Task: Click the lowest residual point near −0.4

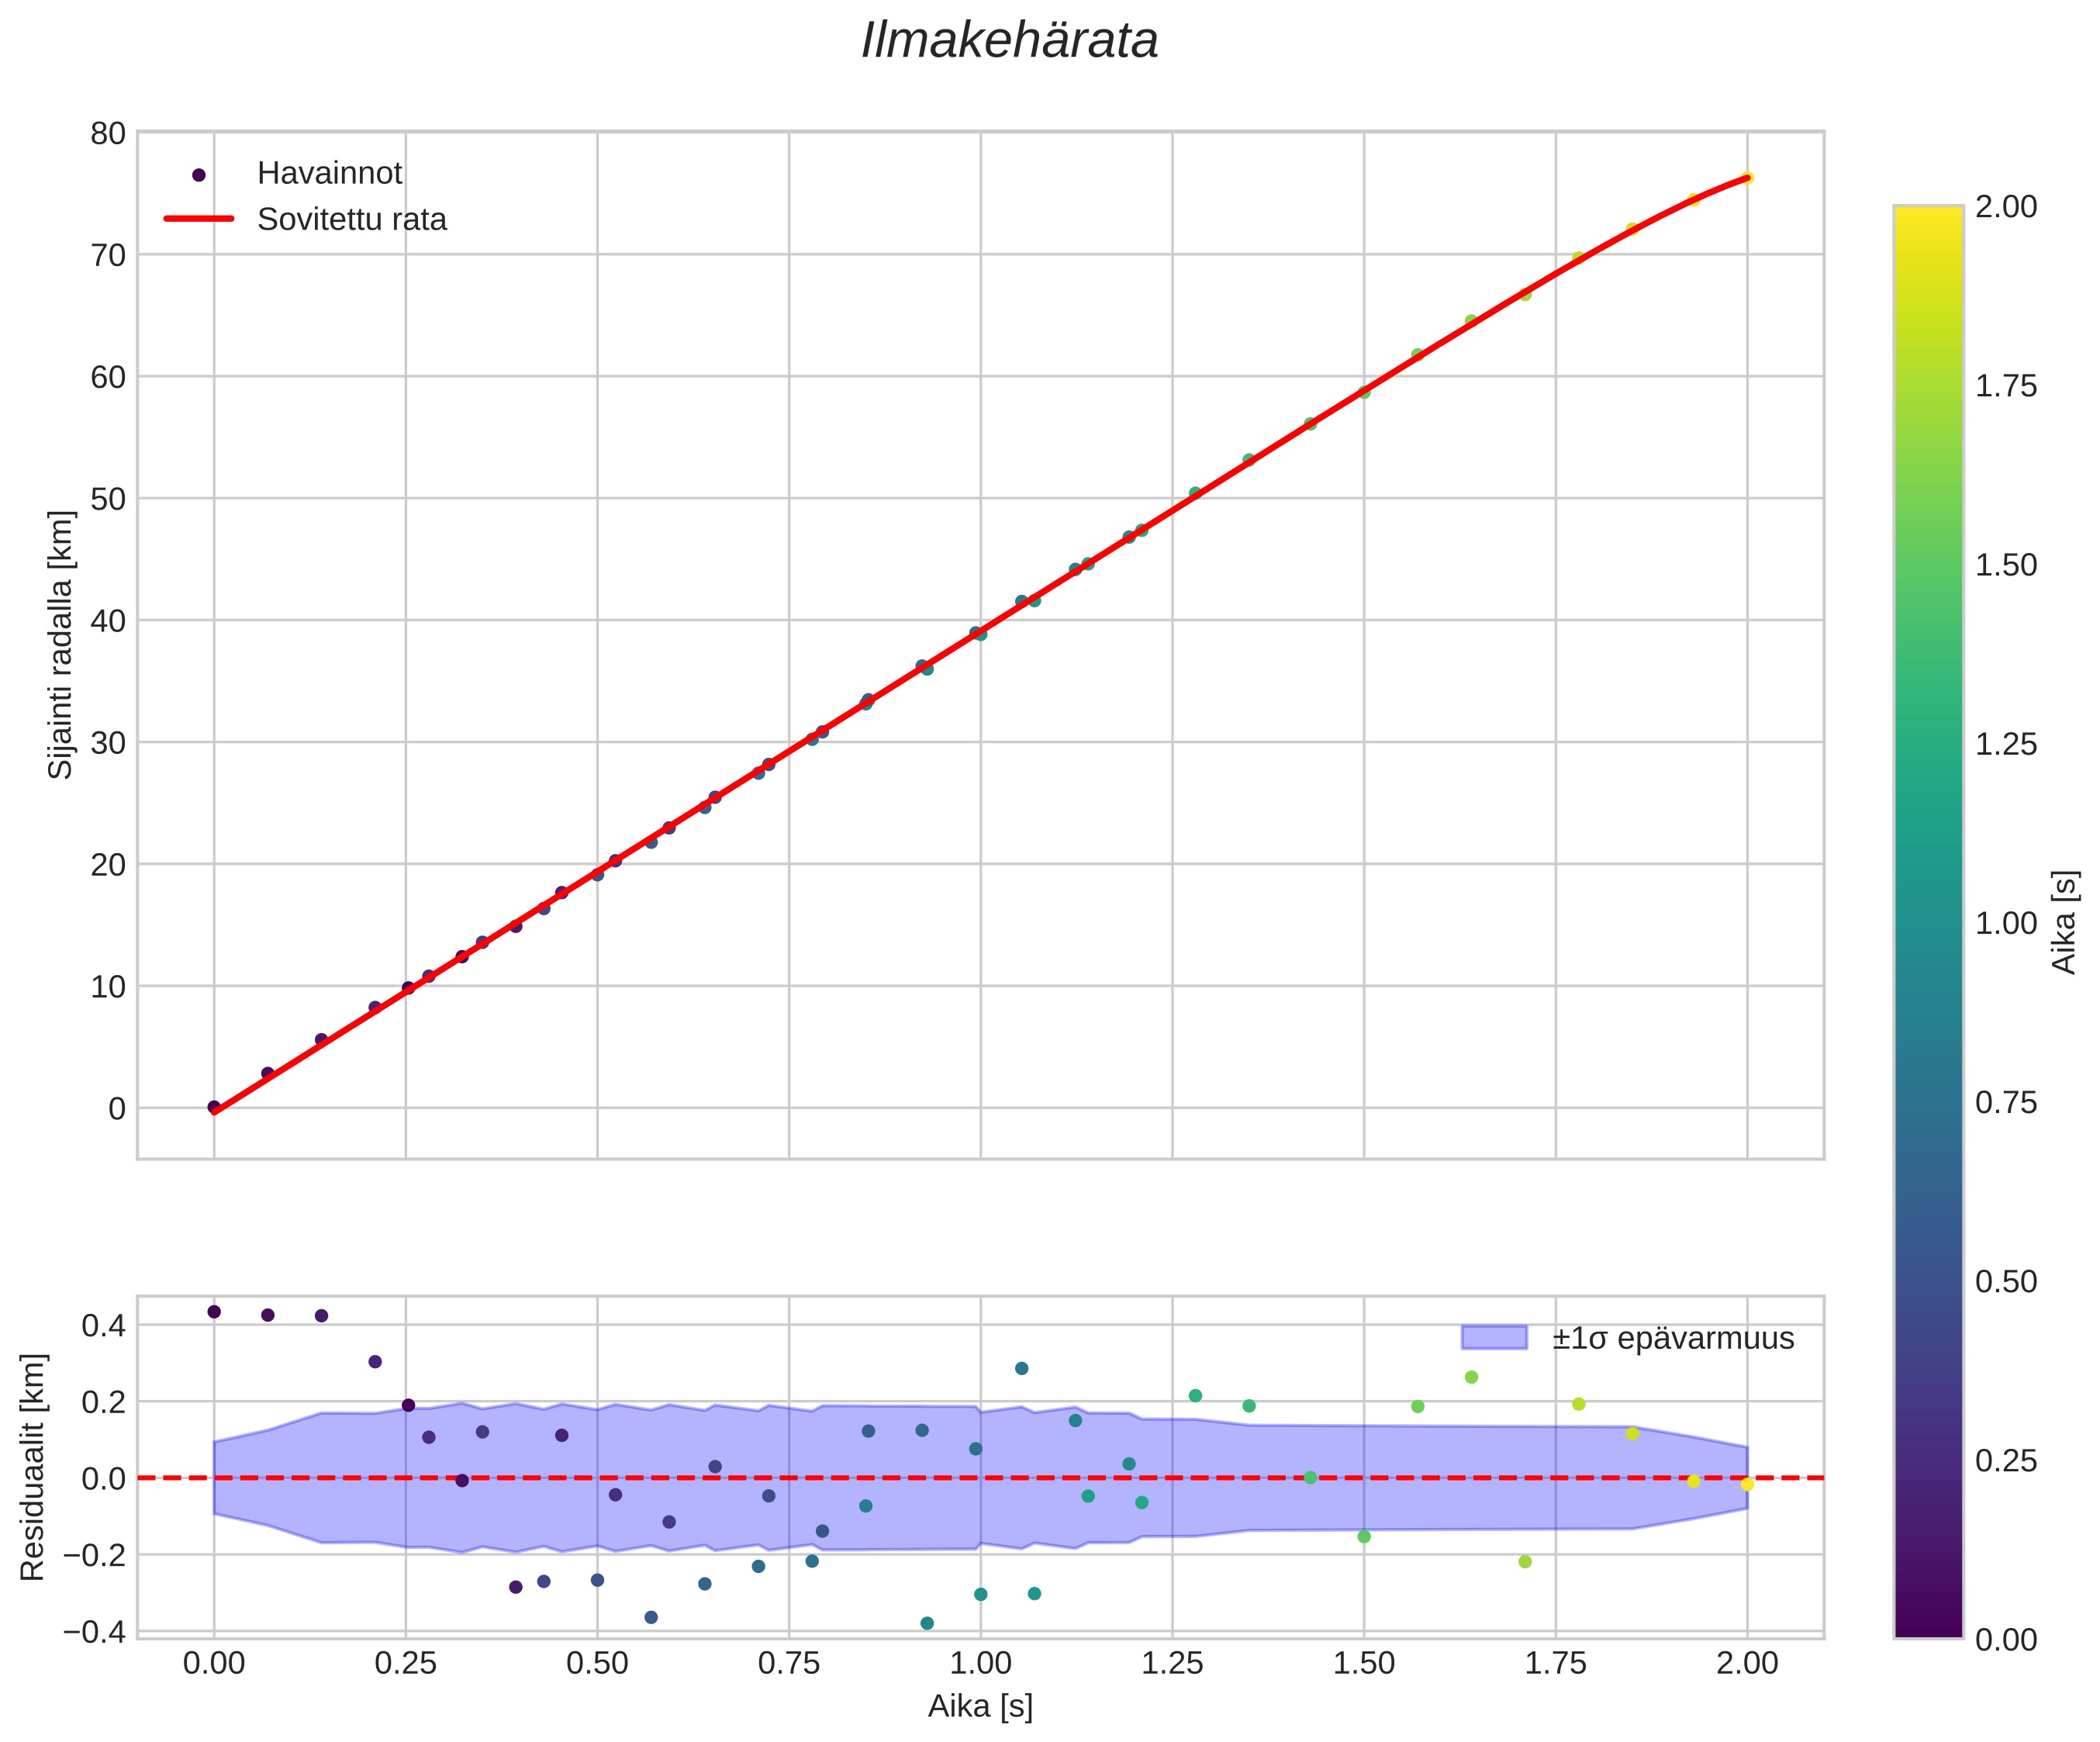Action: pyautogui.click(x=927, y=1623)
